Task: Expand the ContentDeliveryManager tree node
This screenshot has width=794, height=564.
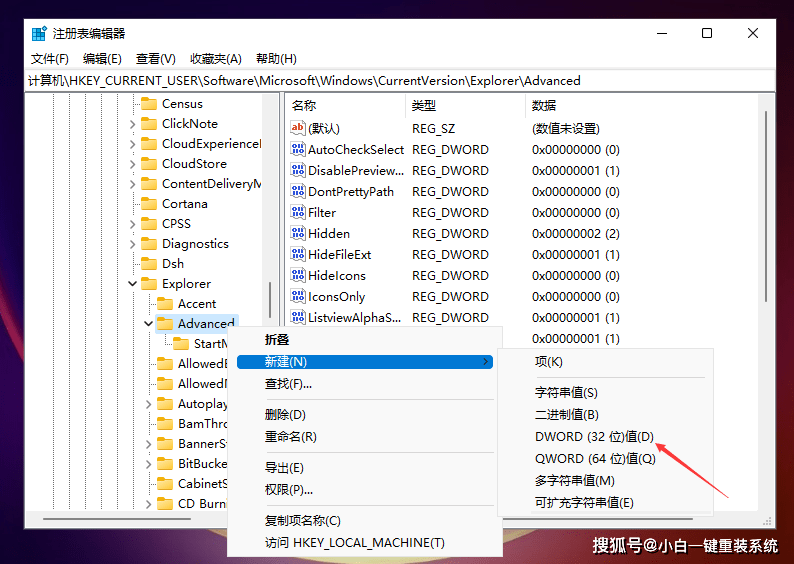Action: (x=132, y=184)
